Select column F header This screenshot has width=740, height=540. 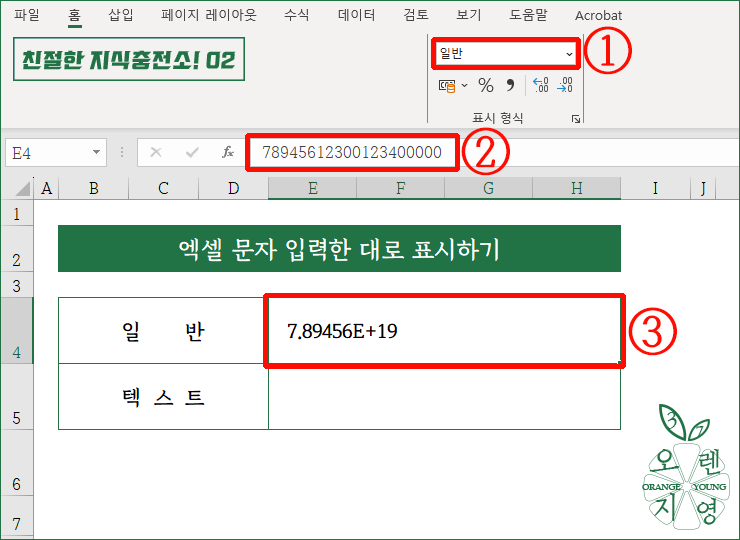click(x=400, y=188)
